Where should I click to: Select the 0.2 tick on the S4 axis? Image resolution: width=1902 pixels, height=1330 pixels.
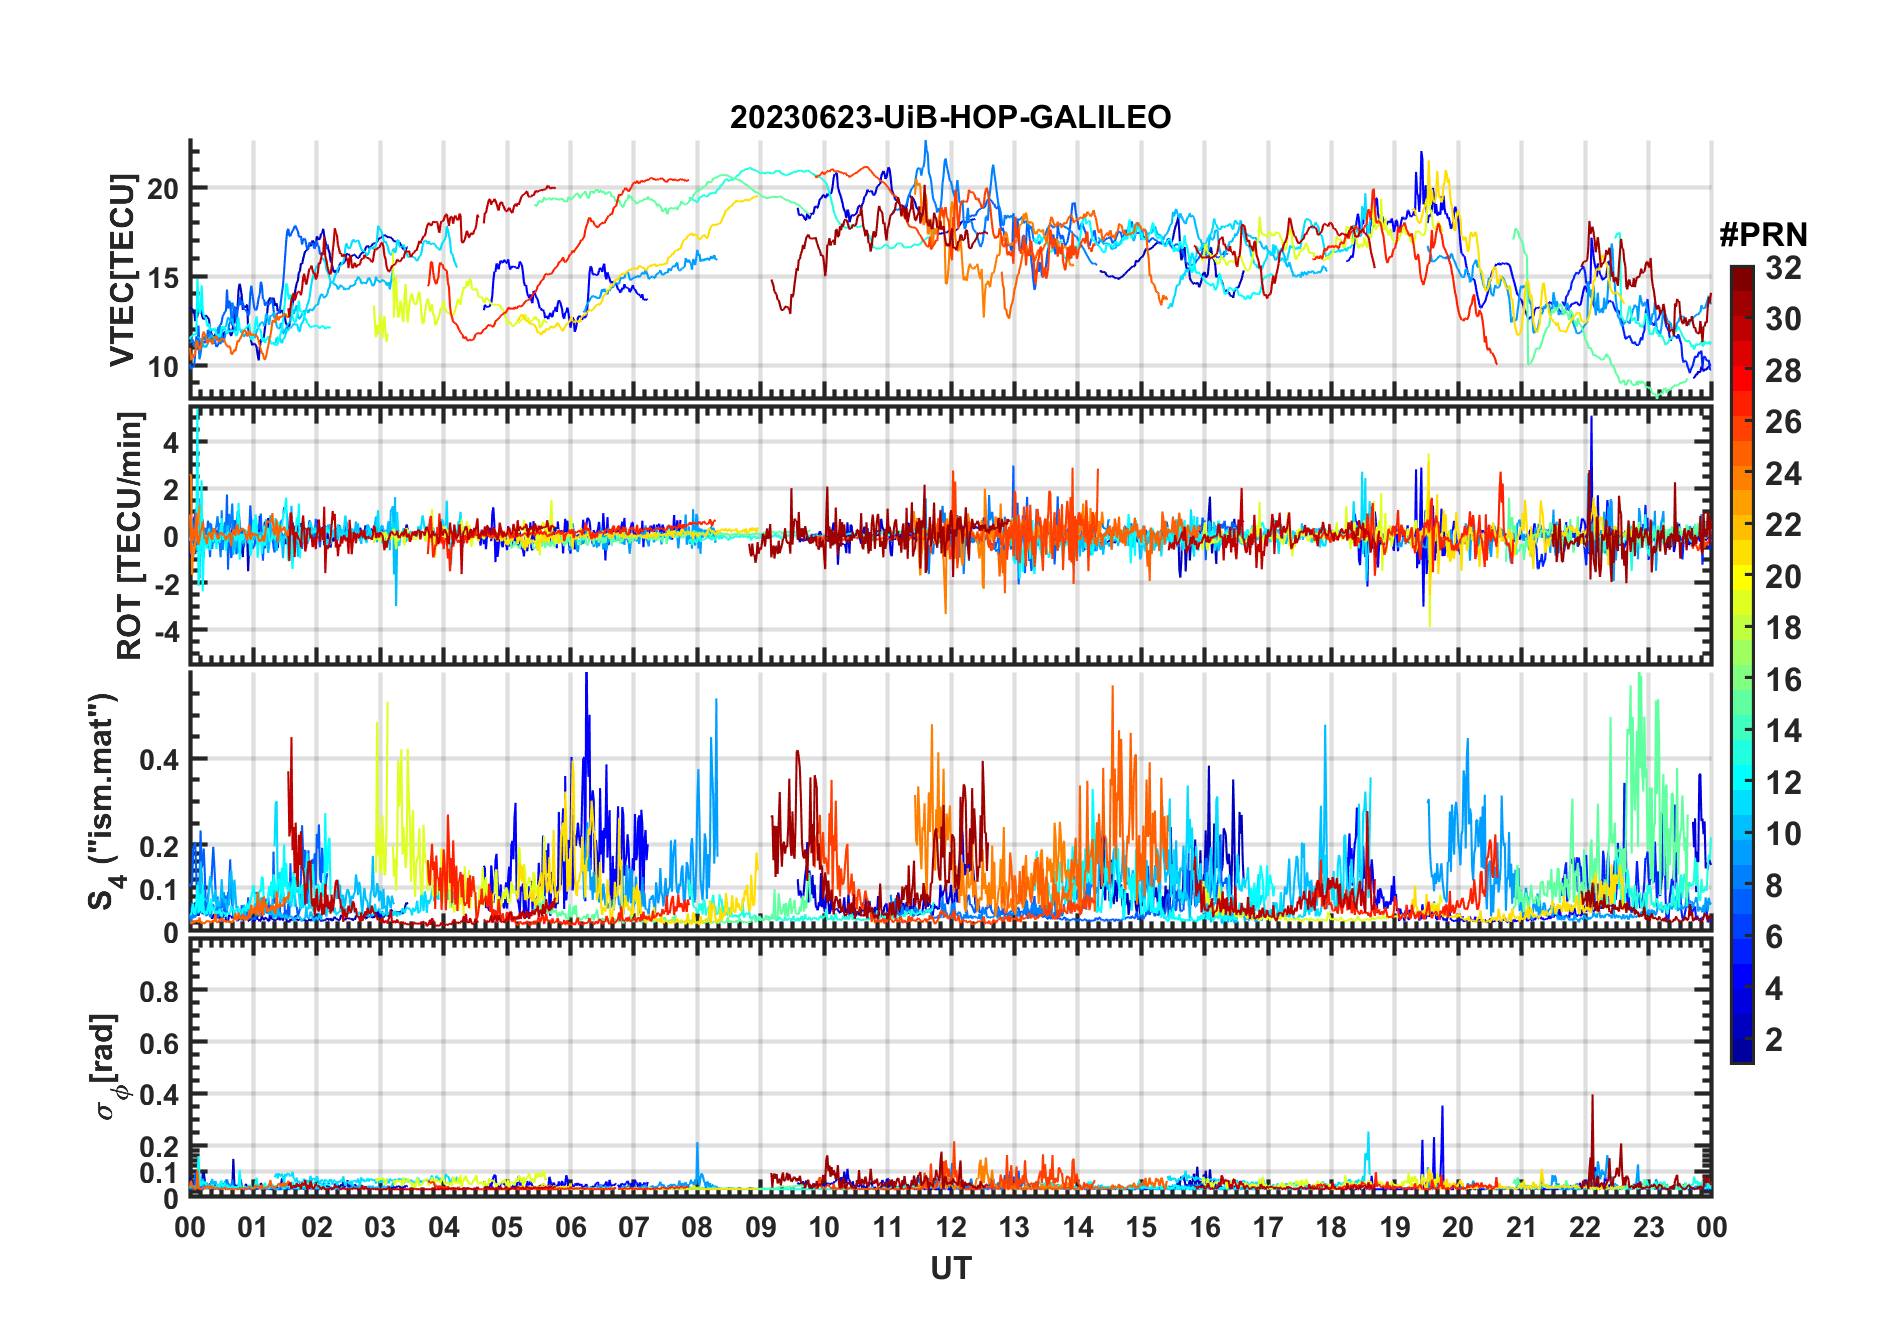pyautogui.click(x=159, y=846)
